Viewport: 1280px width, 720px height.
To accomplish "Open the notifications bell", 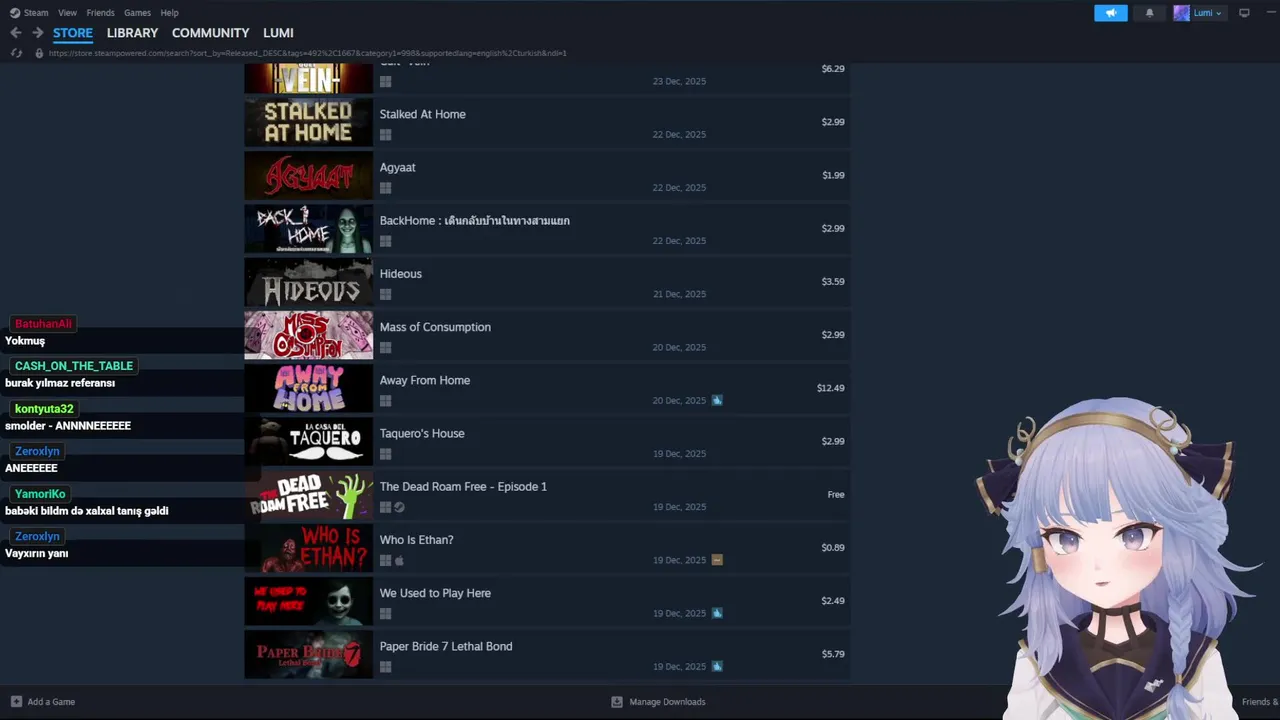I will [x=1149, y=13].
